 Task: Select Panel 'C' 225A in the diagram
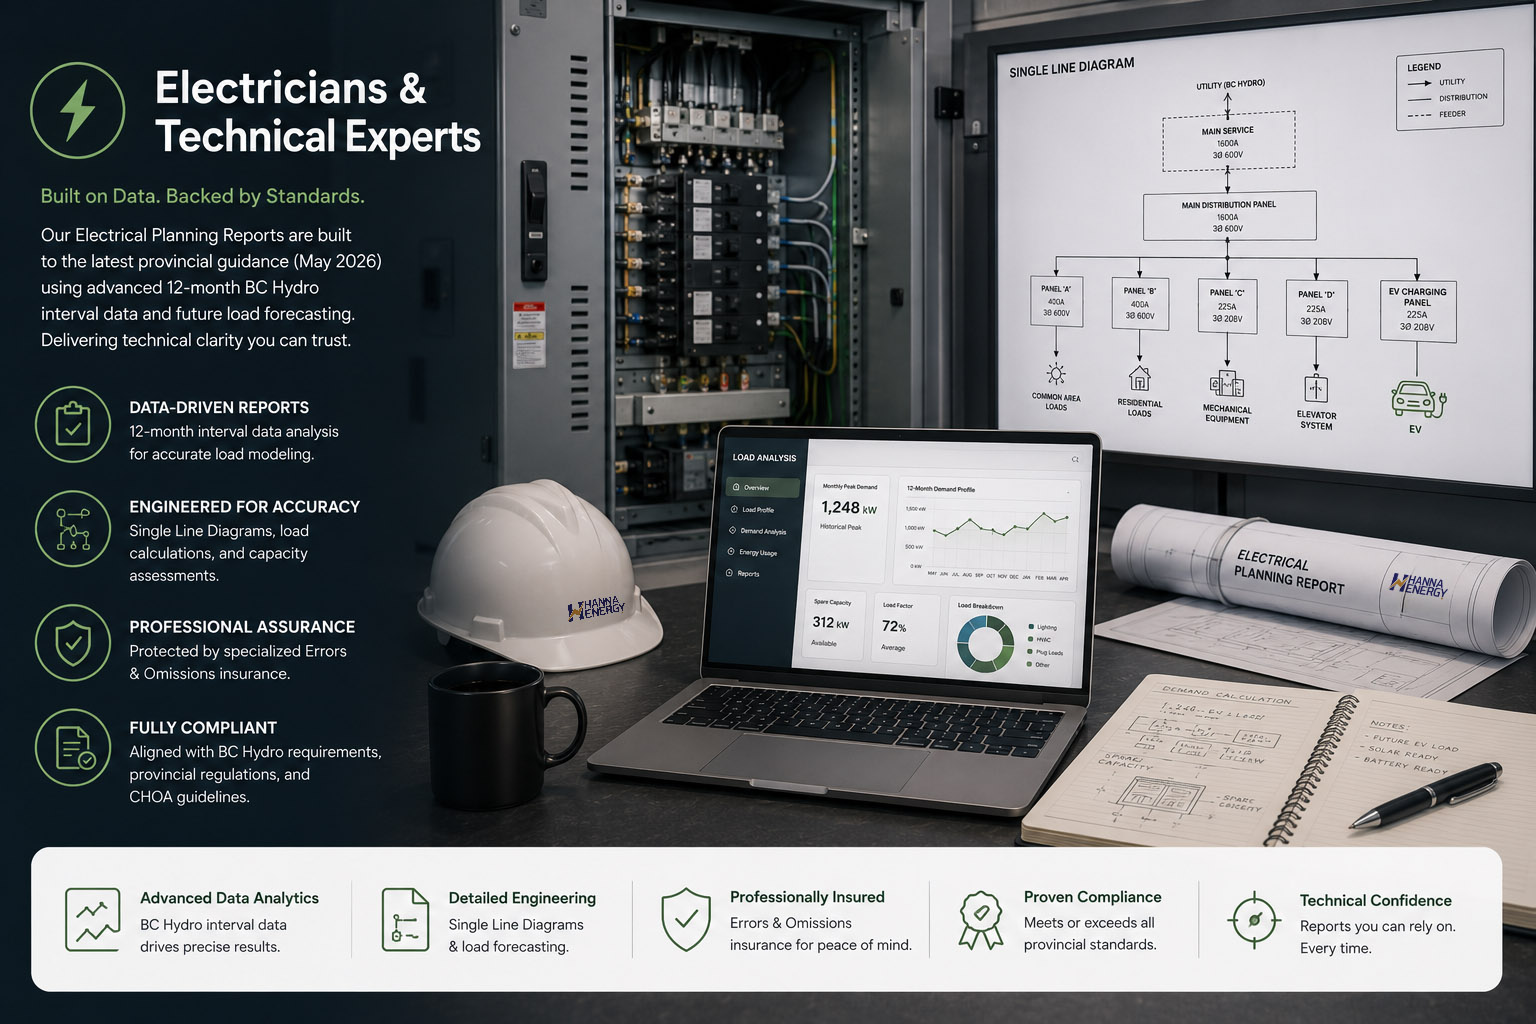point(1227,305)
